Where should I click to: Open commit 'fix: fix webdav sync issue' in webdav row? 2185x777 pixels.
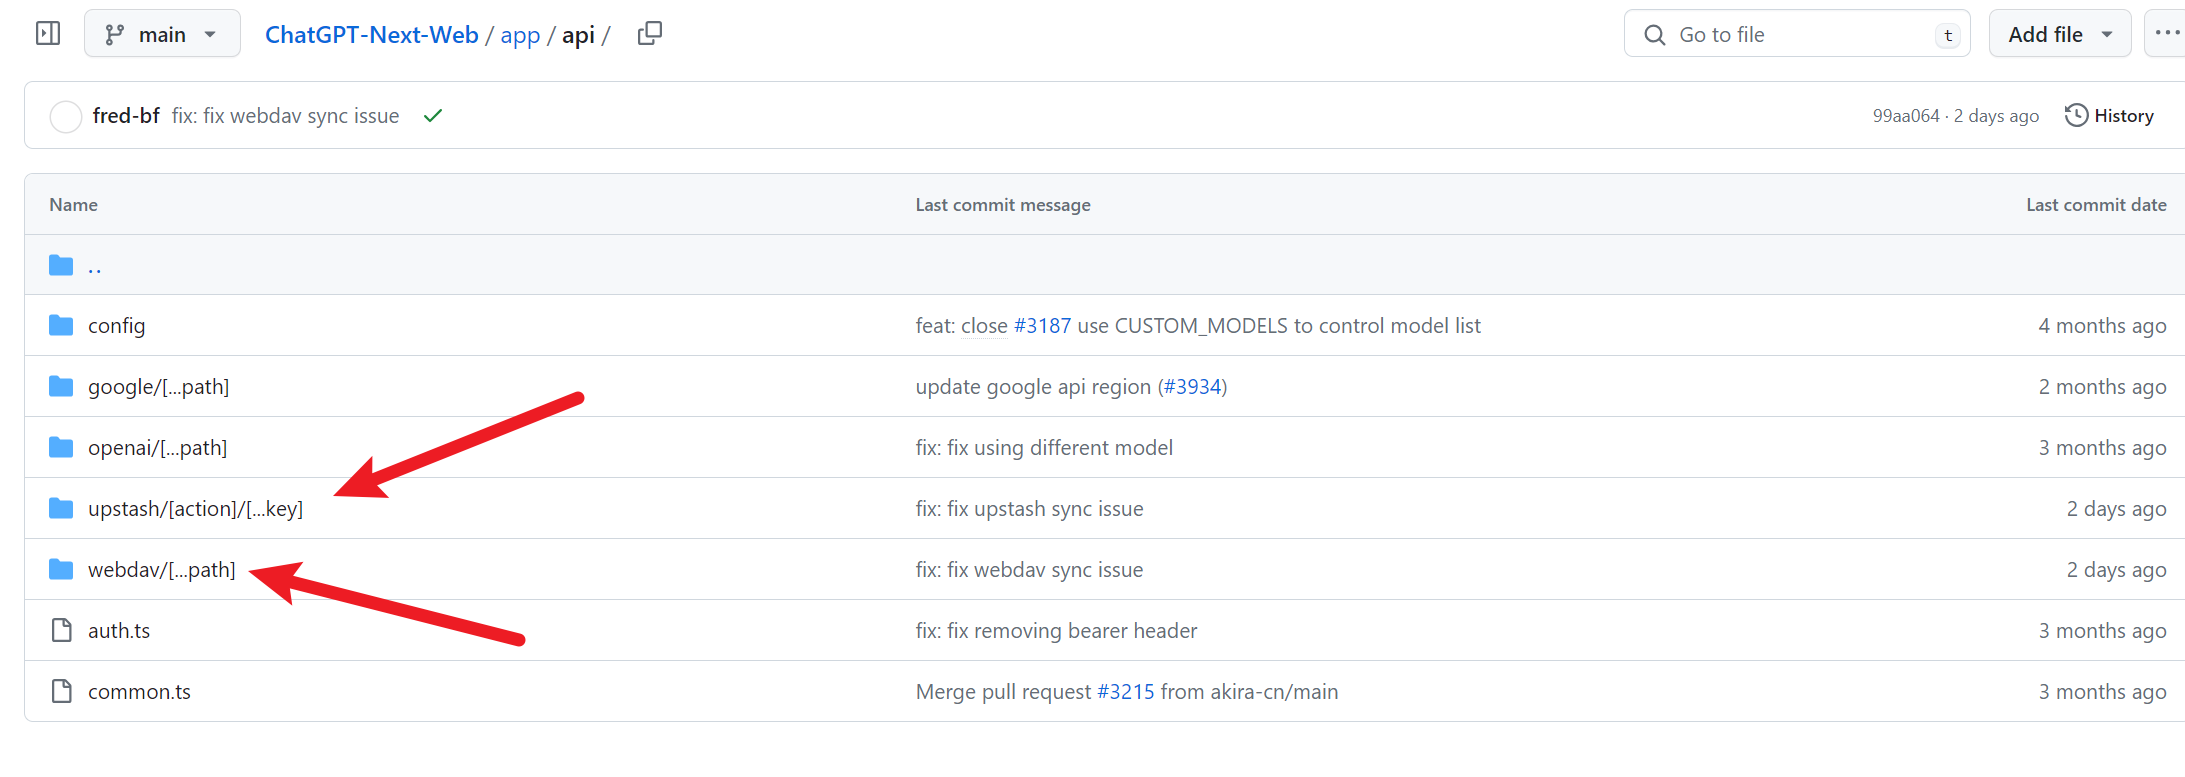1029,570
